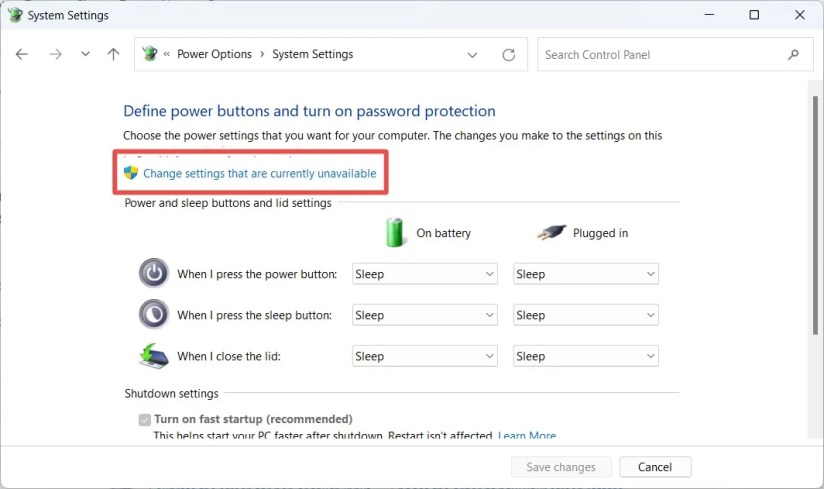This screenshot has width=824, height=489.
Task: Click the search magnifier icon
Action: coord(794,55)
